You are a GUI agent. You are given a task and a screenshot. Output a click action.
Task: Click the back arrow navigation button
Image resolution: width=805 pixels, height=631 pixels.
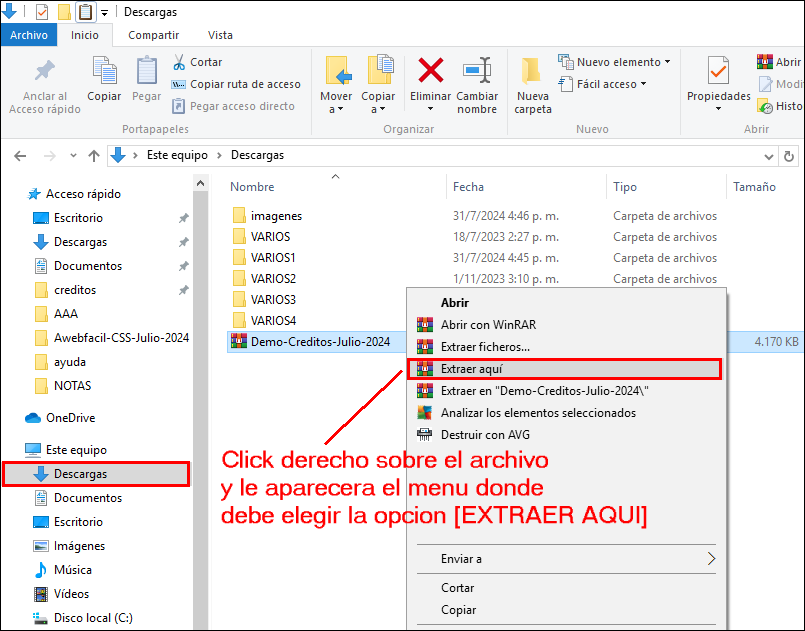coord(20,156)
